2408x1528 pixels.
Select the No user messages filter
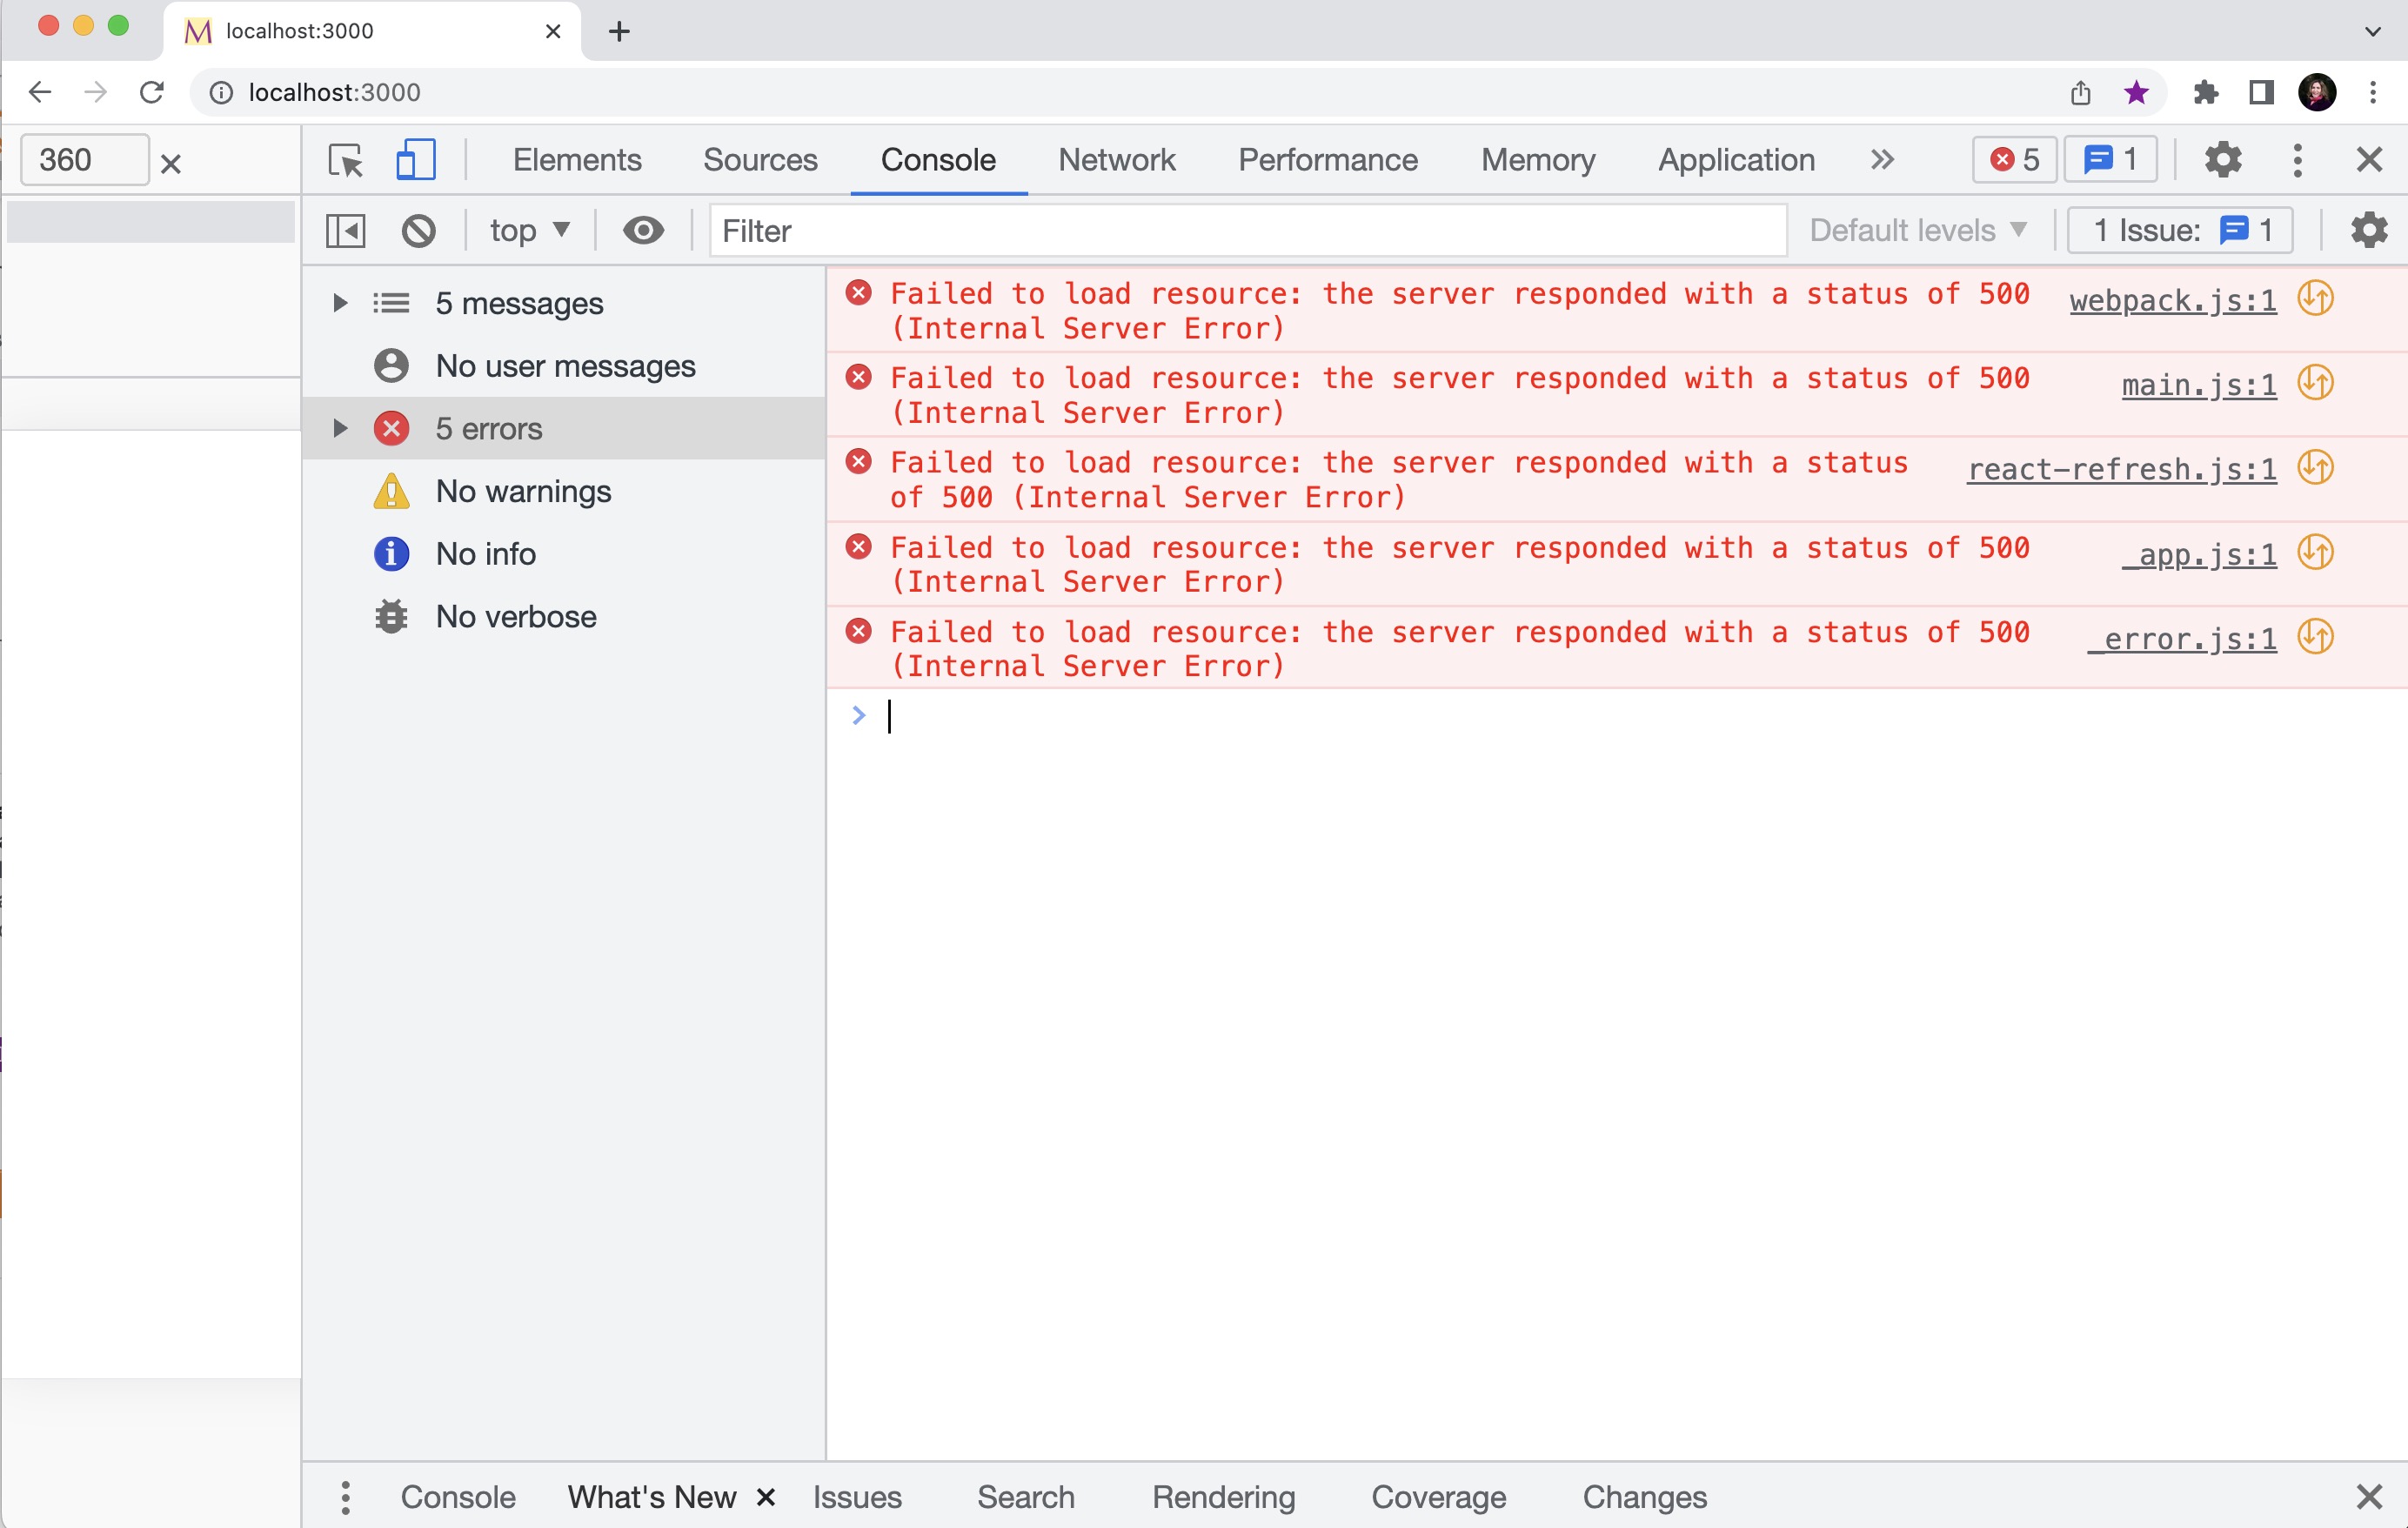click(x=566, y=365)
